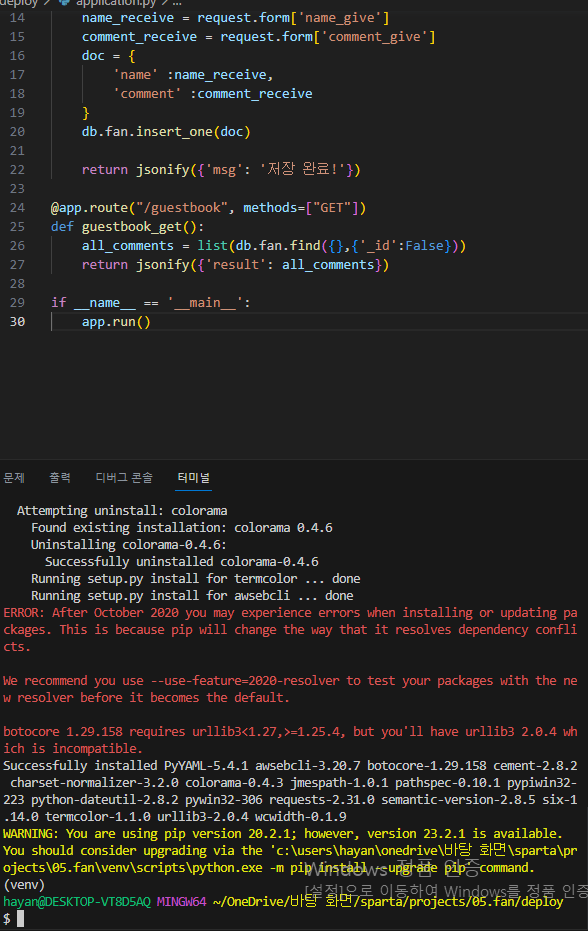Place cursor on name_receive in line 14
The width and height of the screenshot is (588, 931).
[x=128, y=18]
